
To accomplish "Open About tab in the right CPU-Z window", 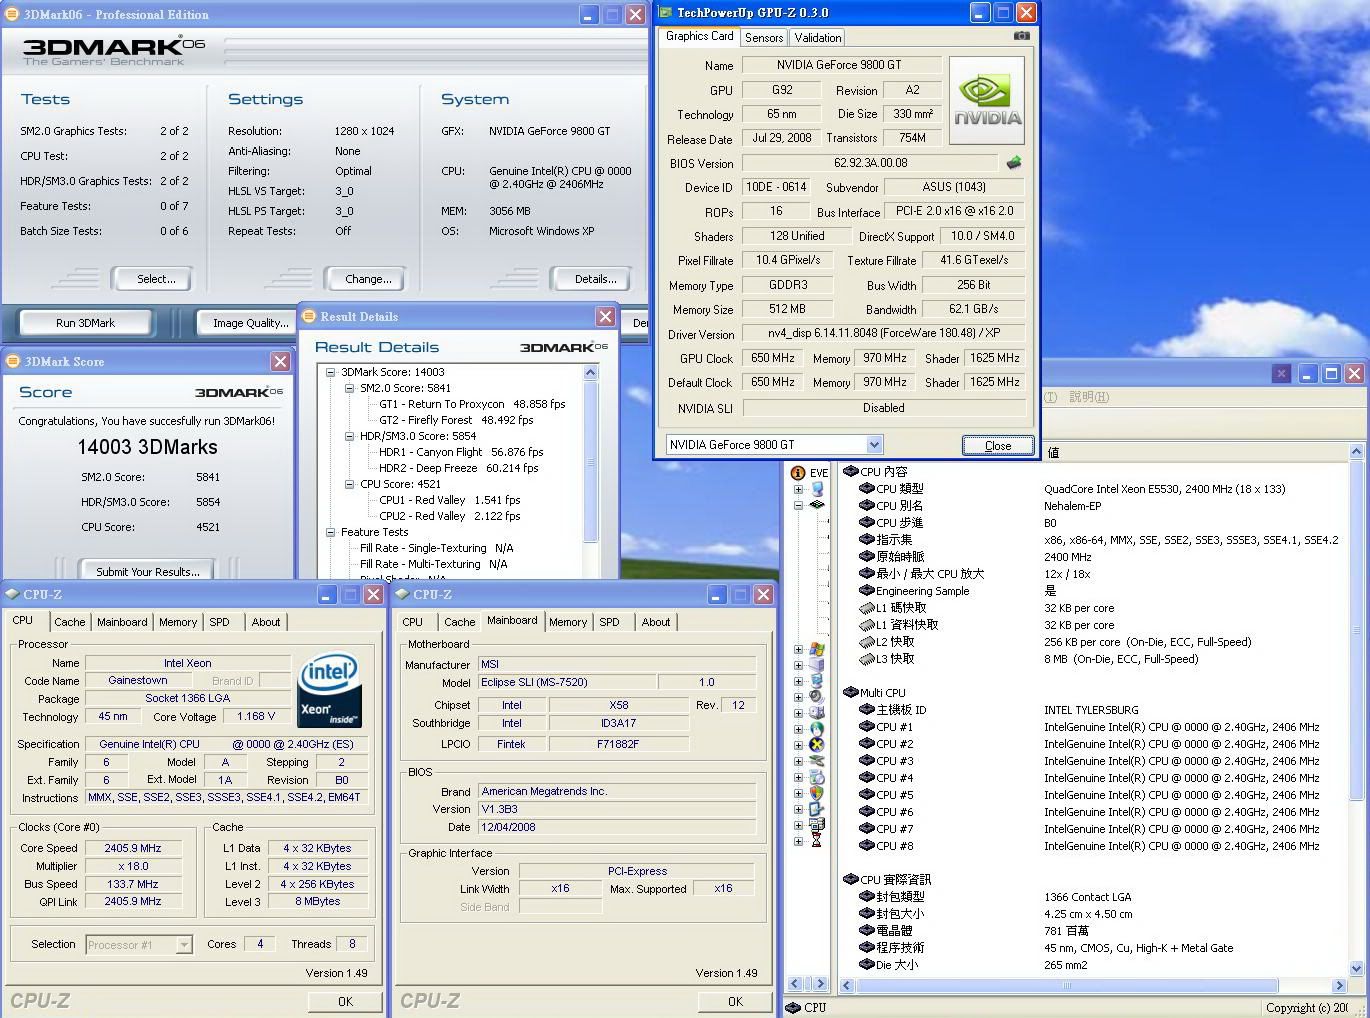I will pyautogui.click(x=656, y=622).
